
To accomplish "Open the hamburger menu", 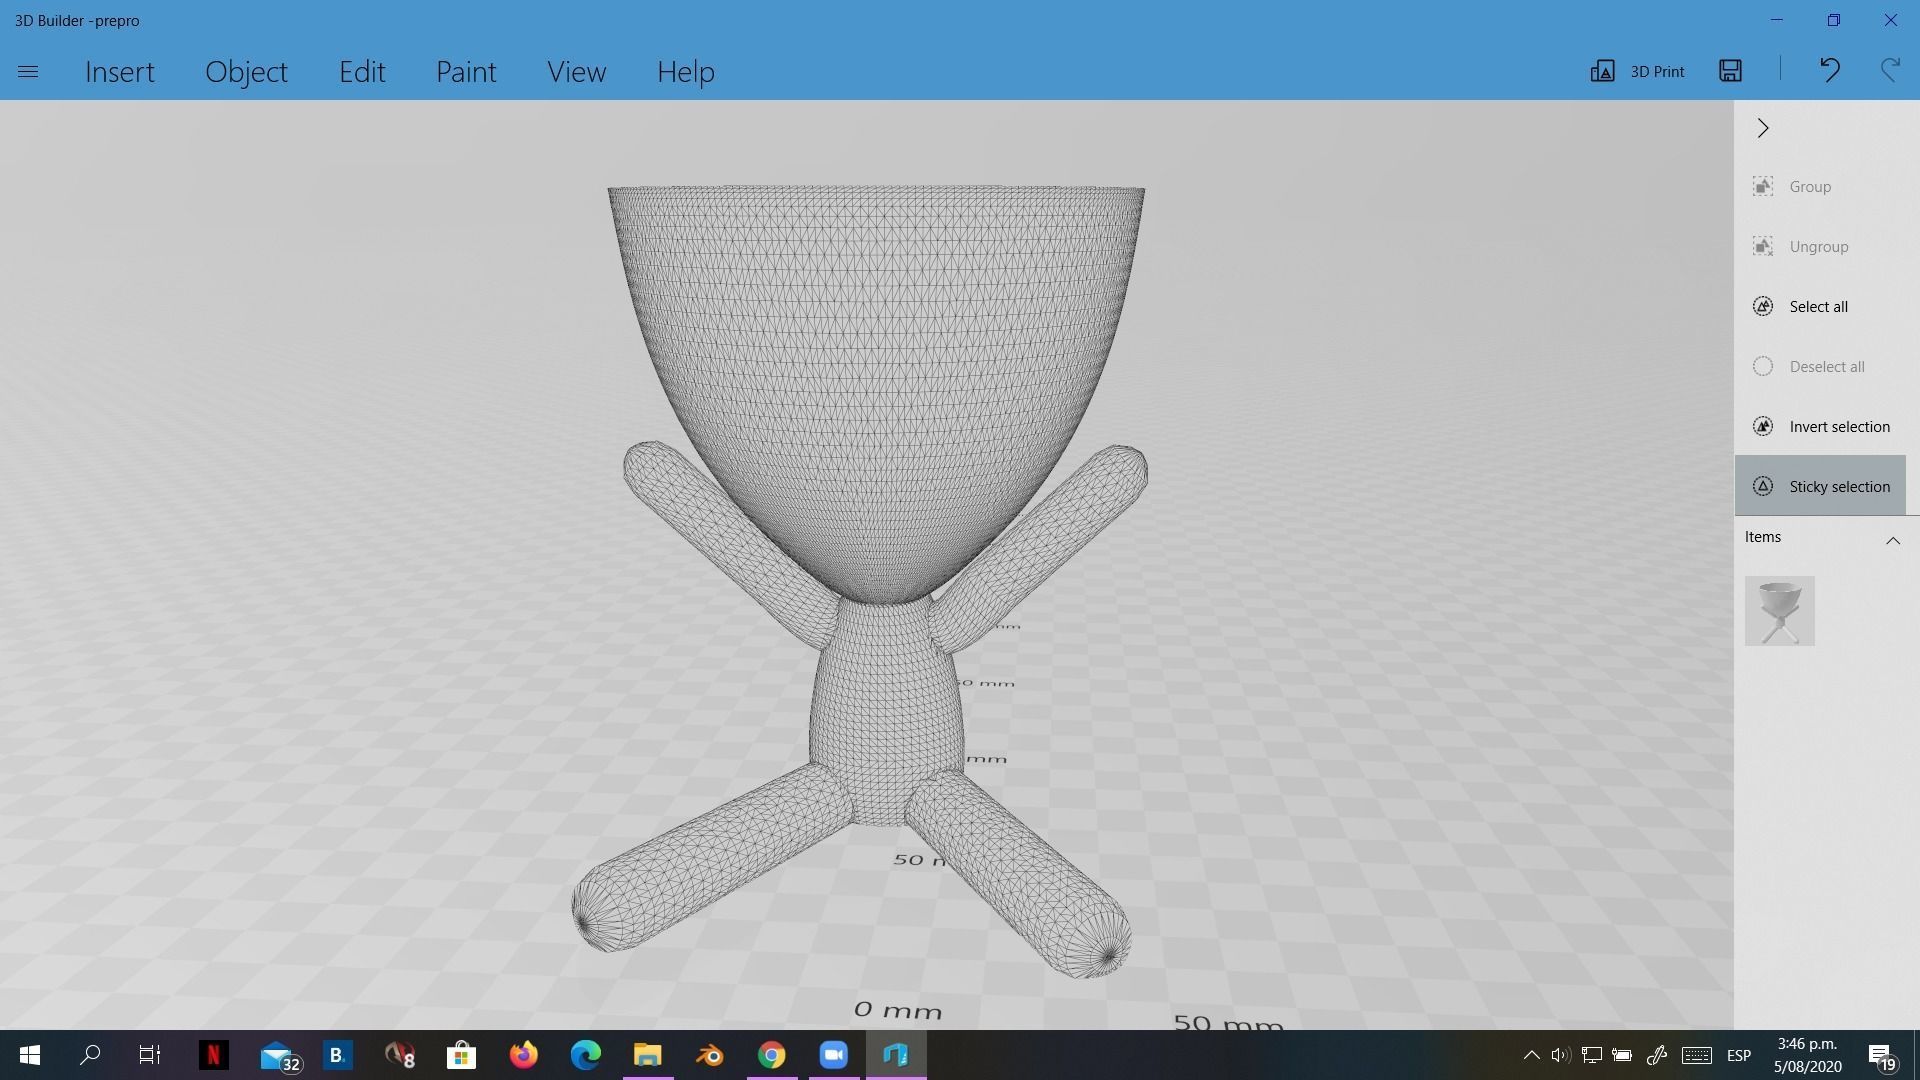I will click(x=28, y=72).
